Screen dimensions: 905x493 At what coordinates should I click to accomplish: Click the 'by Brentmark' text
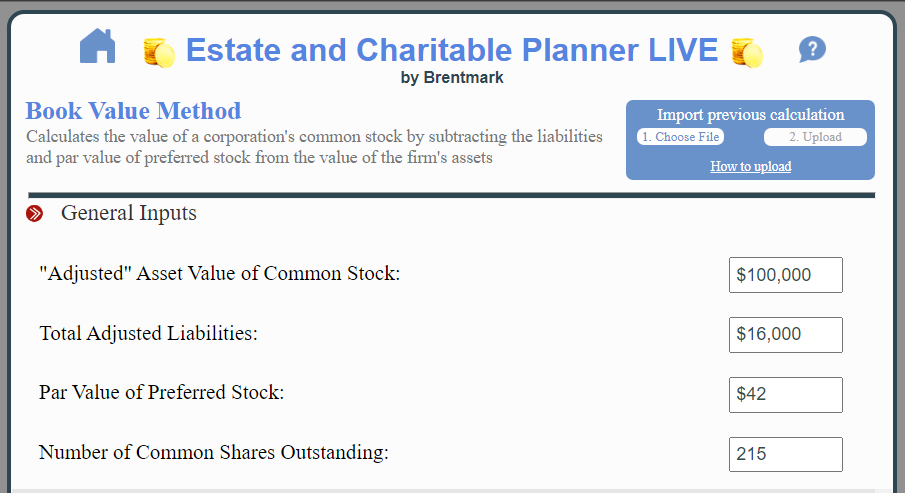pos(452,78)
